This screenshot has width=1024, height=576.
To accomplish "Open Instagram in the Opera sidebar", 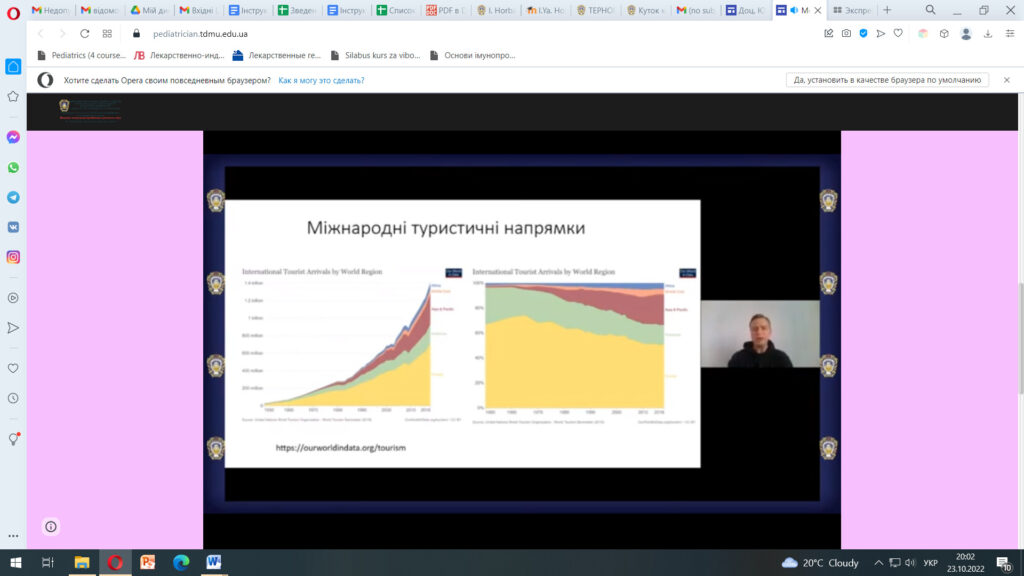I will coord(13,257).
